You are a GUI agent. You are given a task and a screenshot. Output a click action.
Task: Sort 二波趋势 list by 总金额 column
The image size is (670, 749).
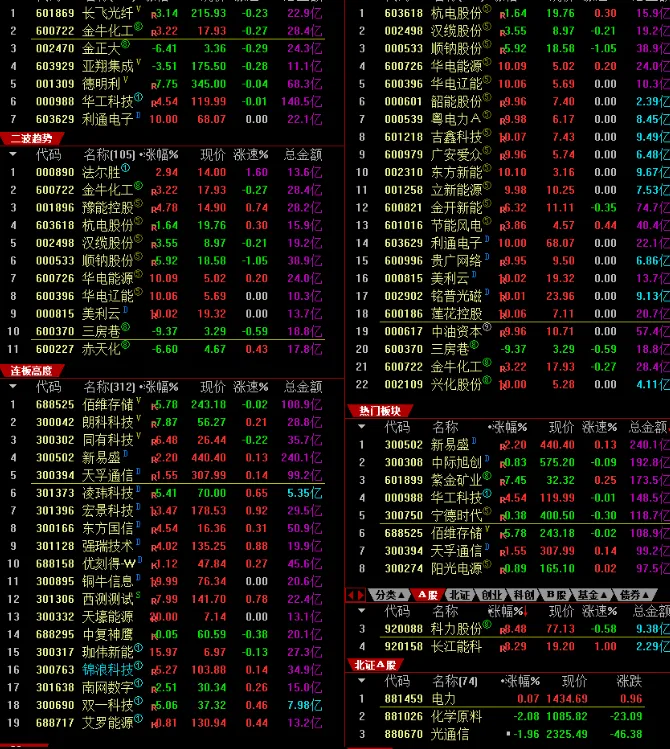pyautogui.click(x=303, y=154)
